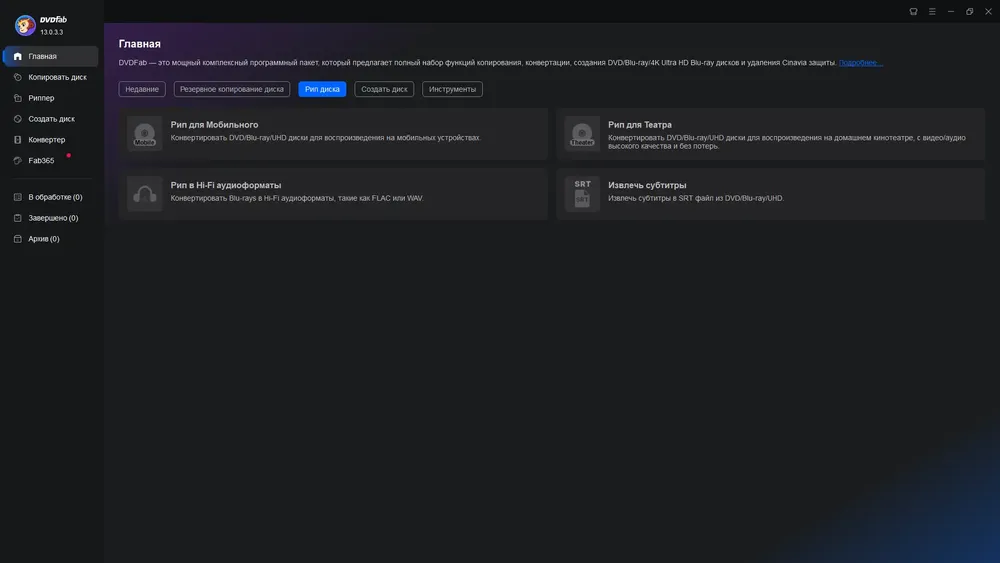
Task: Switch to Резервное копирование диска tab
Action: pyautogui.click(x=232, y=89)
